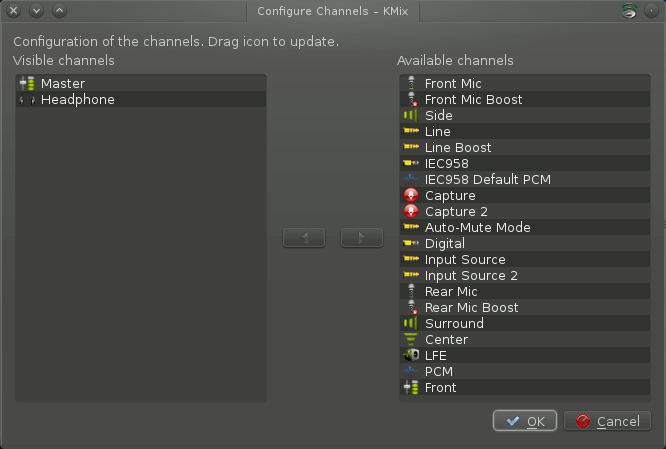666x449 pixels.
Task: Confirm with the OK button
Action: point(525,421)
